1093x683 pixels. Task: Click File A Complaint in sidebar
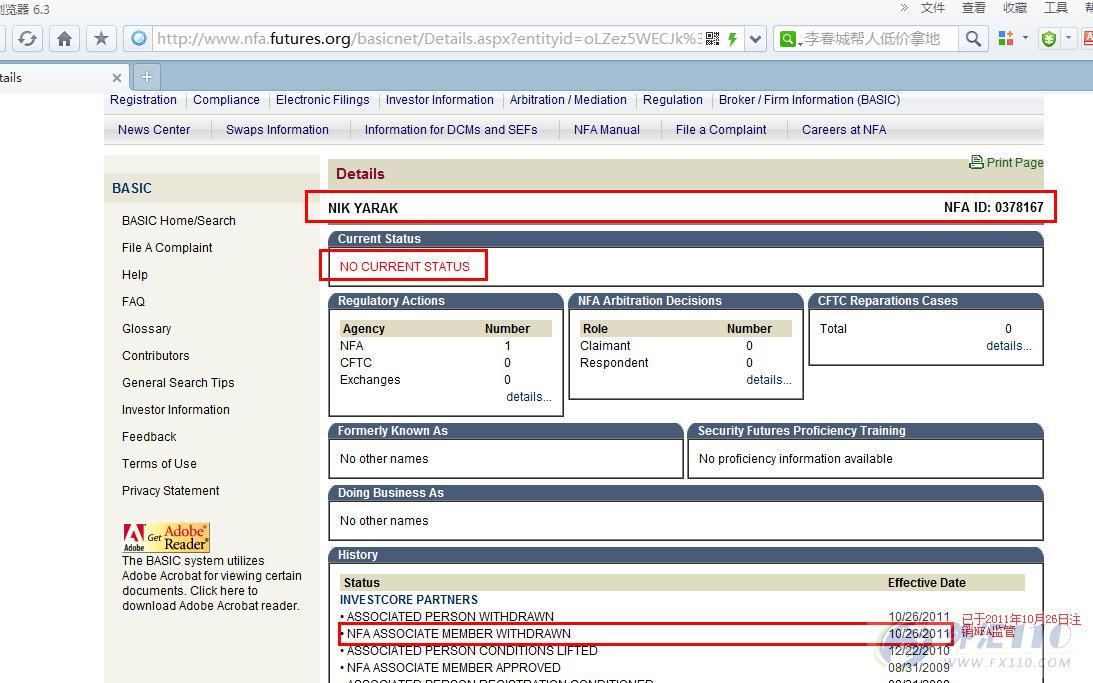(167, 247)
